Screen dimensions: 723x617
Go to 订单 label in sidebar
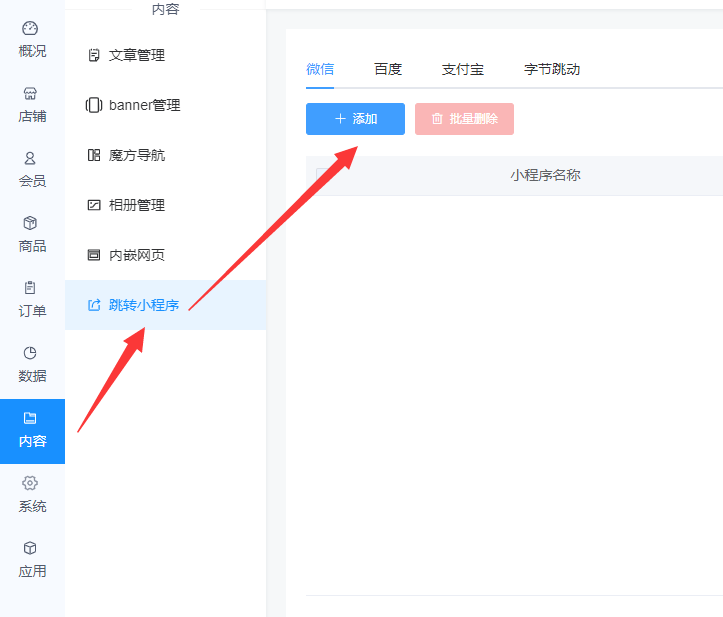tap(32, 311)
